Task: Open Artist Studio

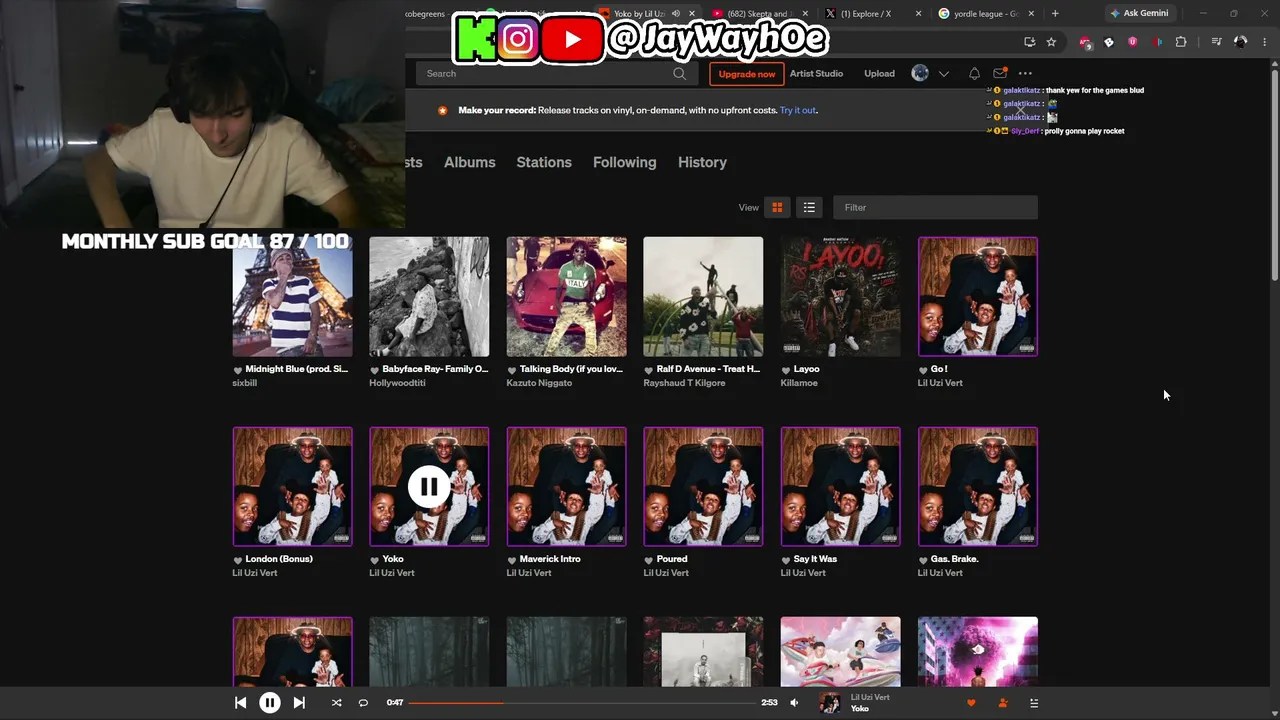Action: tap(816, 74)
